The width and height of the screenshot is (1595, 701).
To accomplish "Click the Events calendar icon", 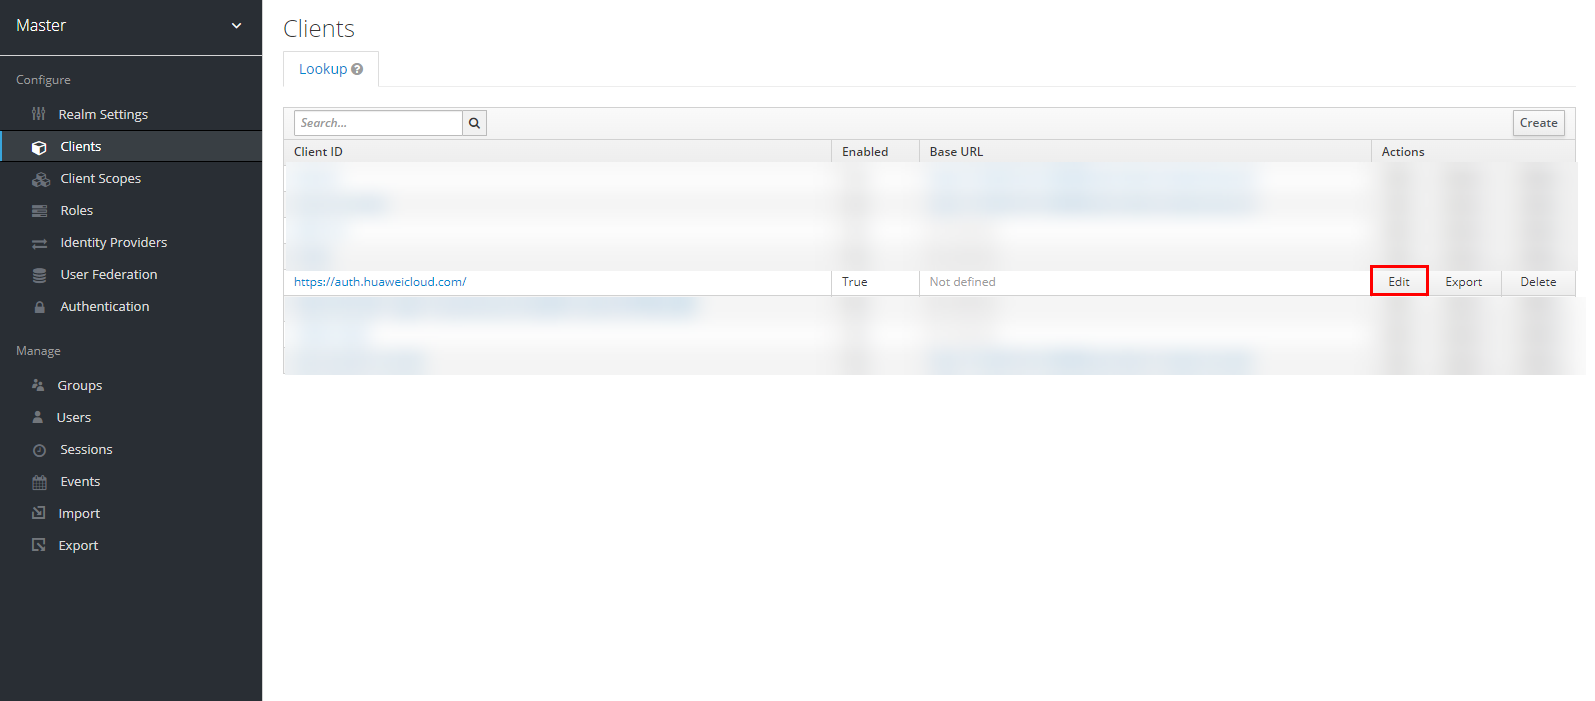I will [40, 482].
